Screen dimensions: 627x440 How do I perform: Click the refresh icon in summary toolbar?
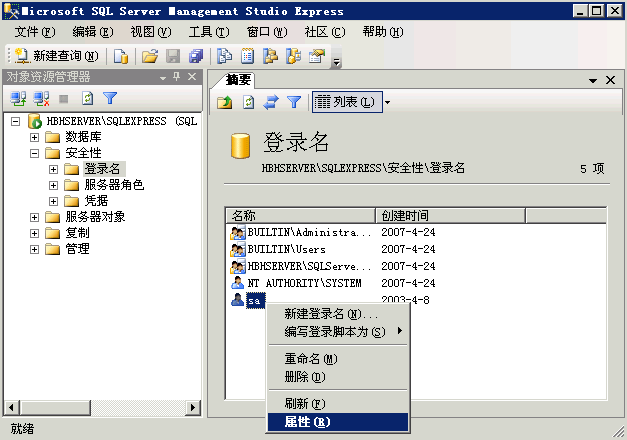point(248,102)
